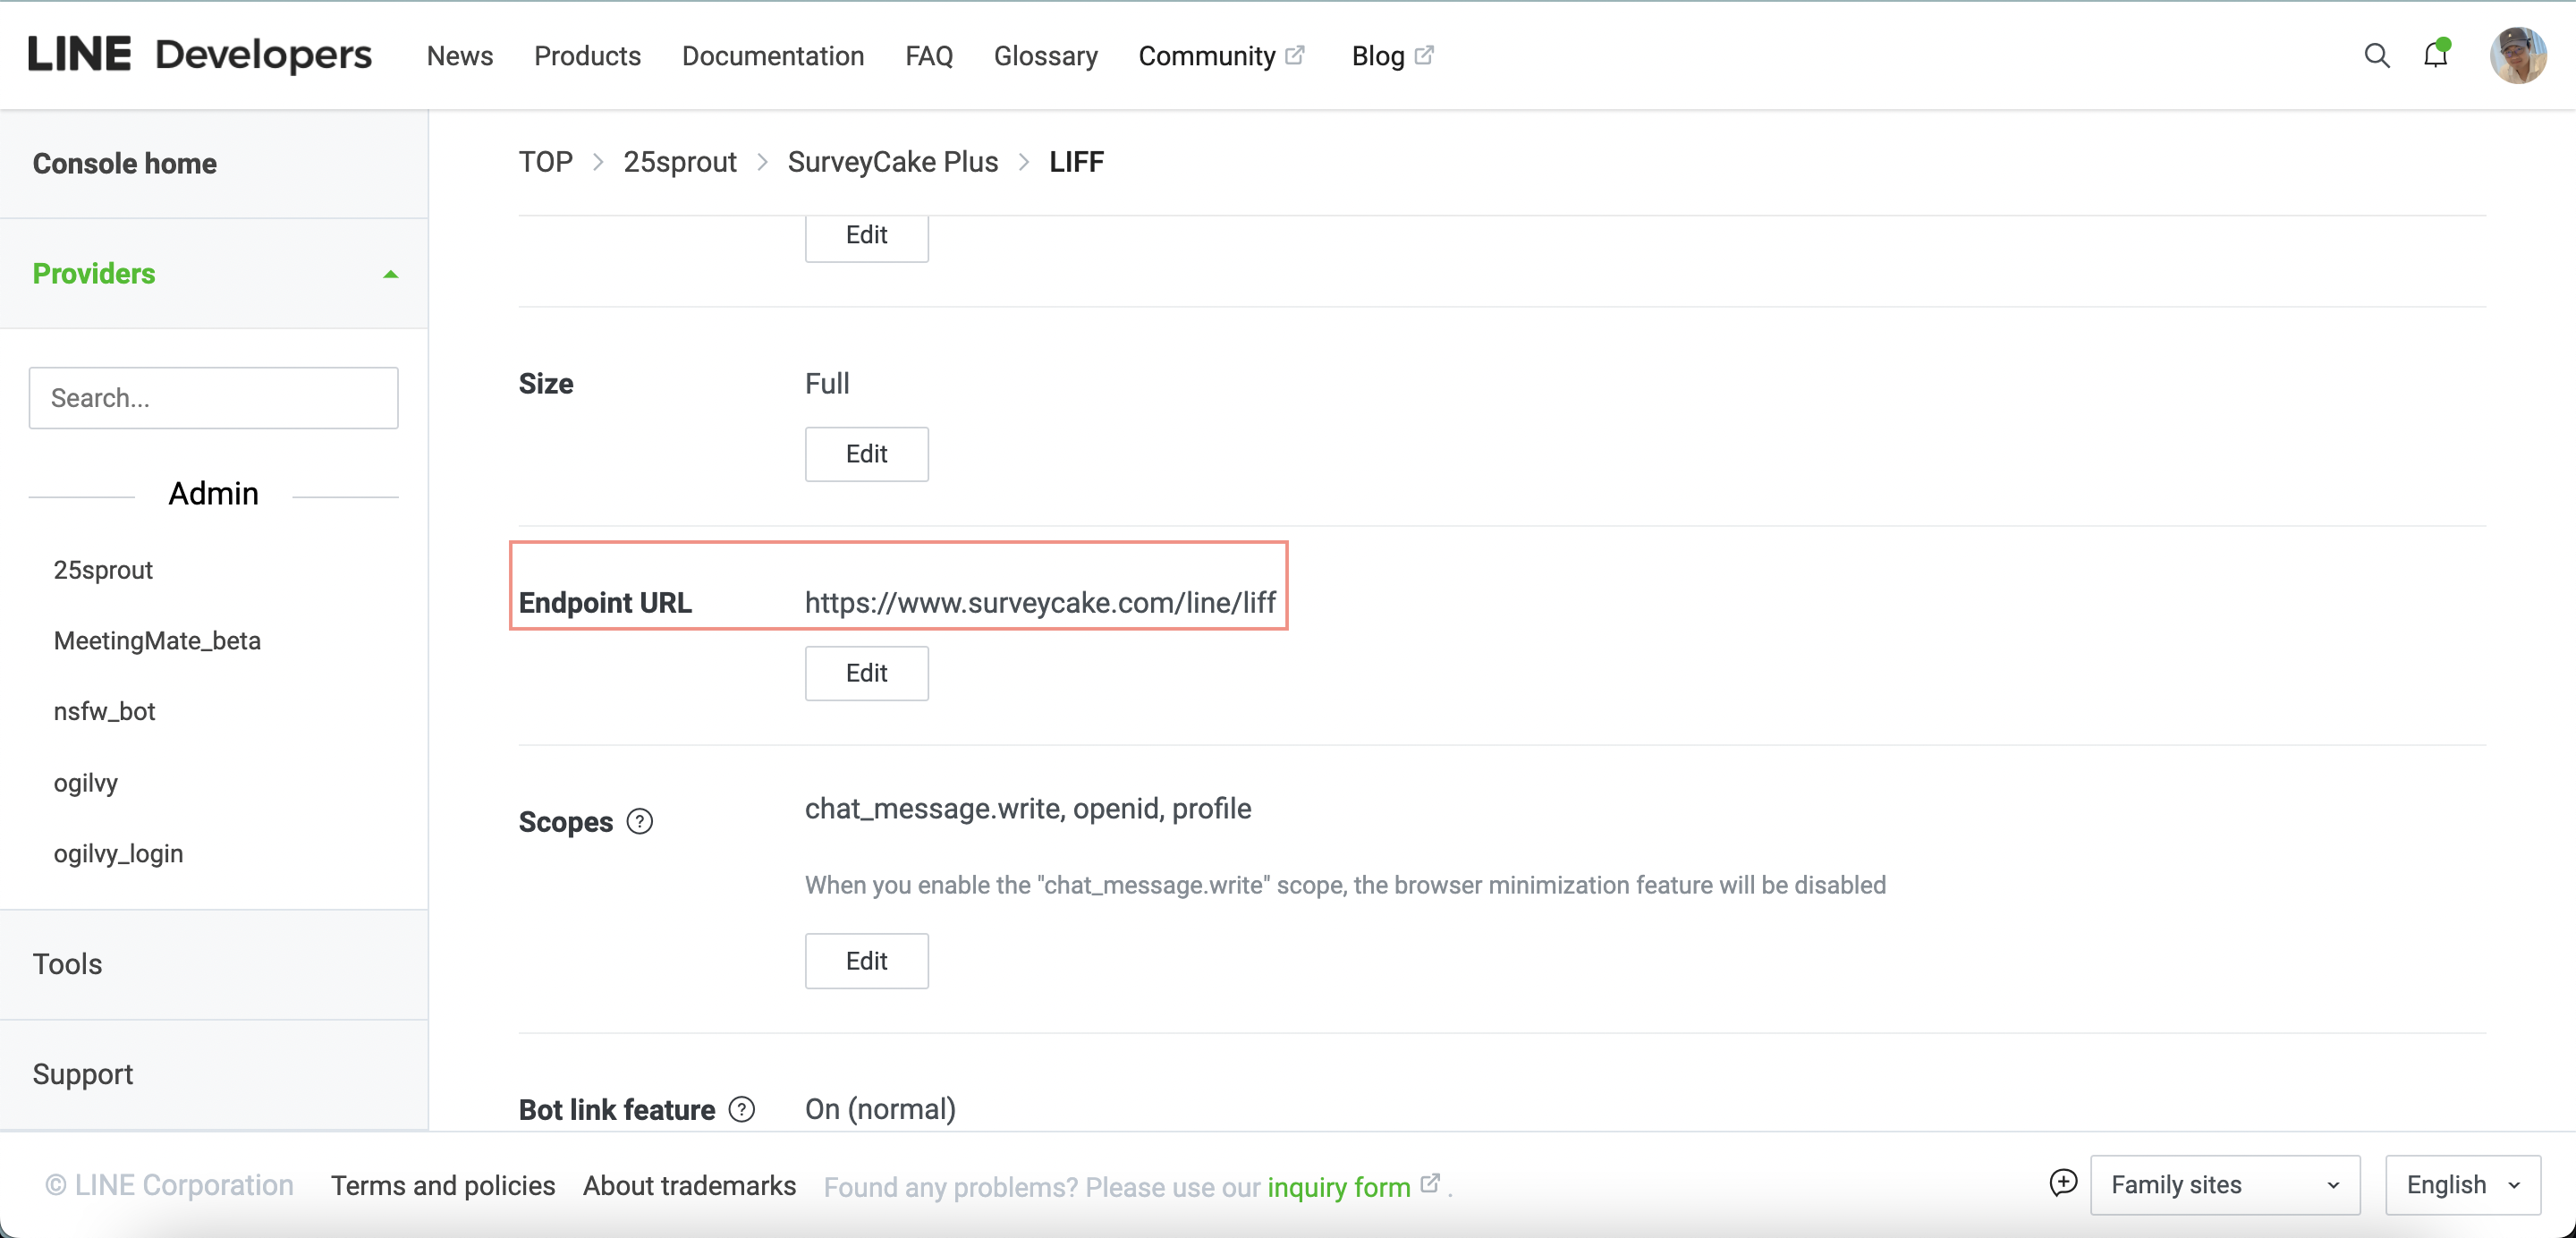Go to Console home
The width and height of the screenshot is (2576, 1238).
[x=125, y=163]
